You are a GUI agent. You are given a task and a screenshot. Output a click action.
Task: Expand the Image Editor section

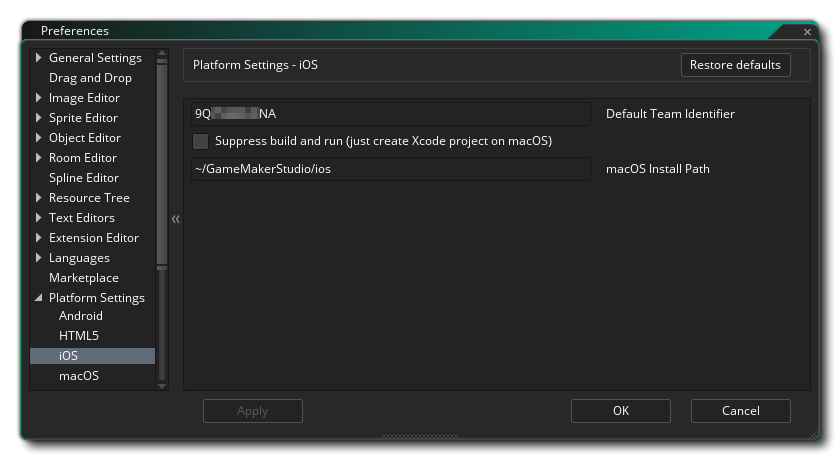click(39, 98)
